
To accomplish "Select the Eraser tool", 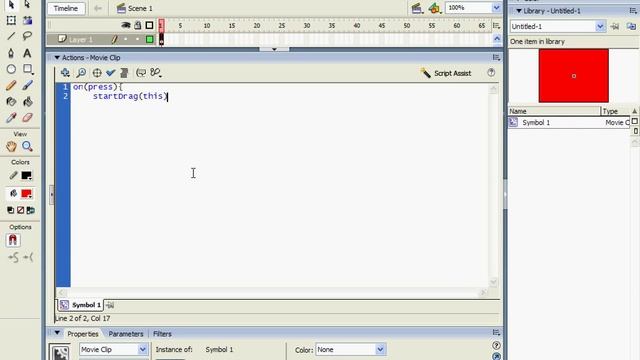I will point(27,118).
